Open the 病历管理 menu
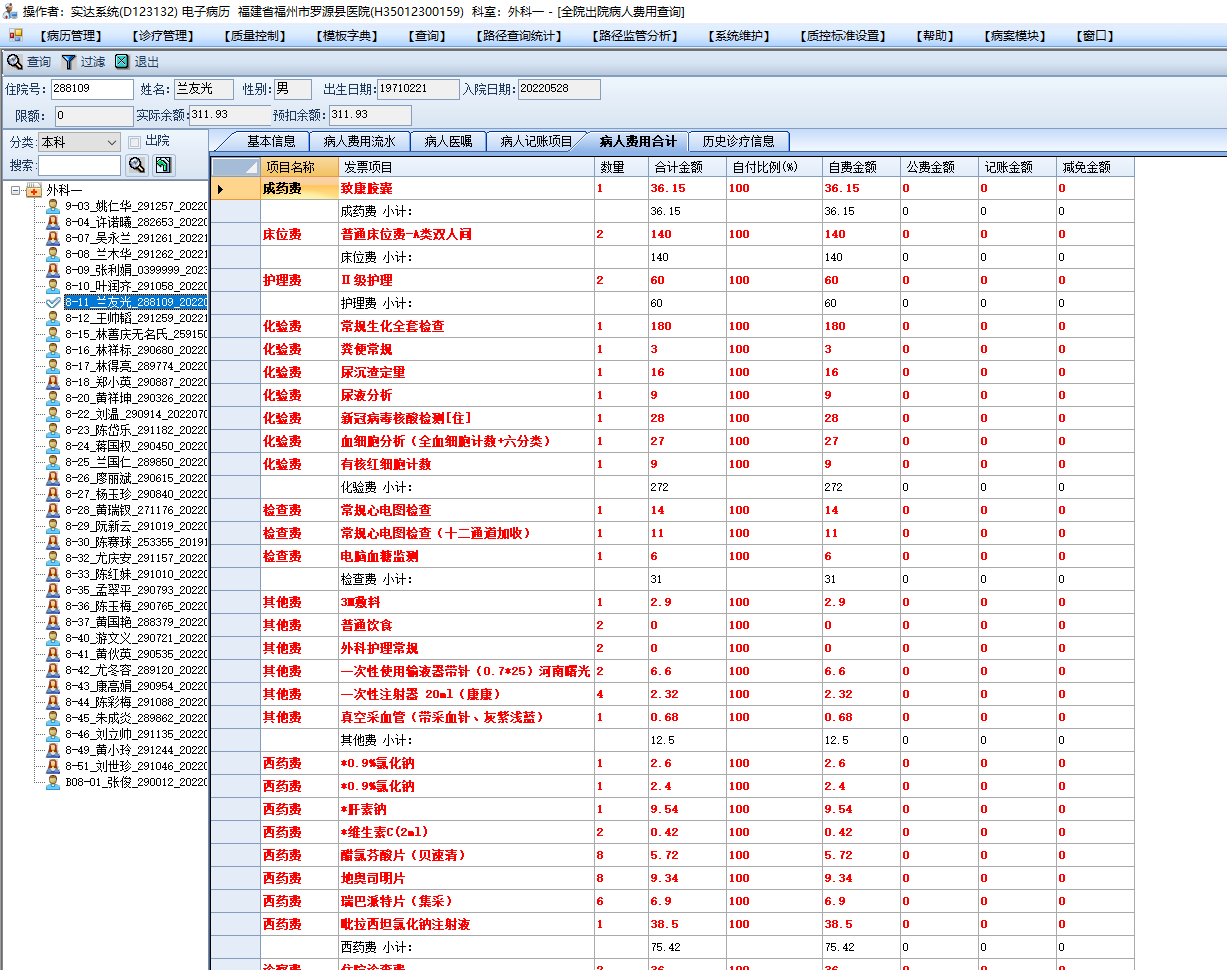This screenshot has height=970, width=1227. pyautogui.click(x=73, y=36)
